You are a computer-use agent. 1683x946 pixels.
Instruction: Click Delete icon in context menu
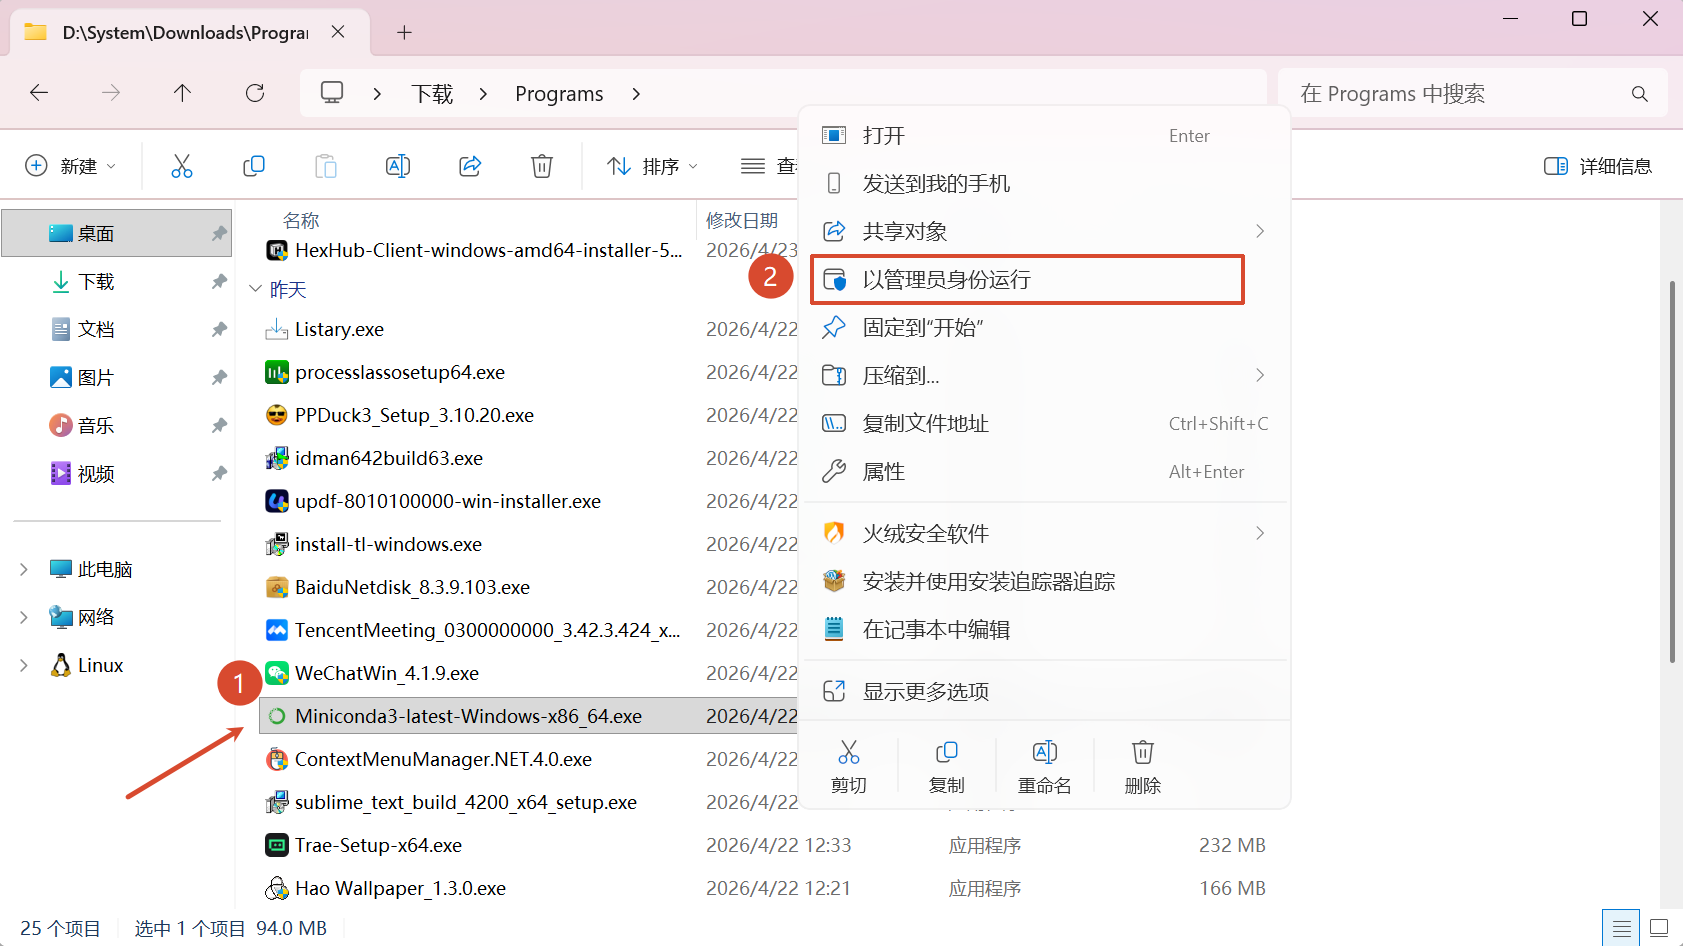(1142, 766)
